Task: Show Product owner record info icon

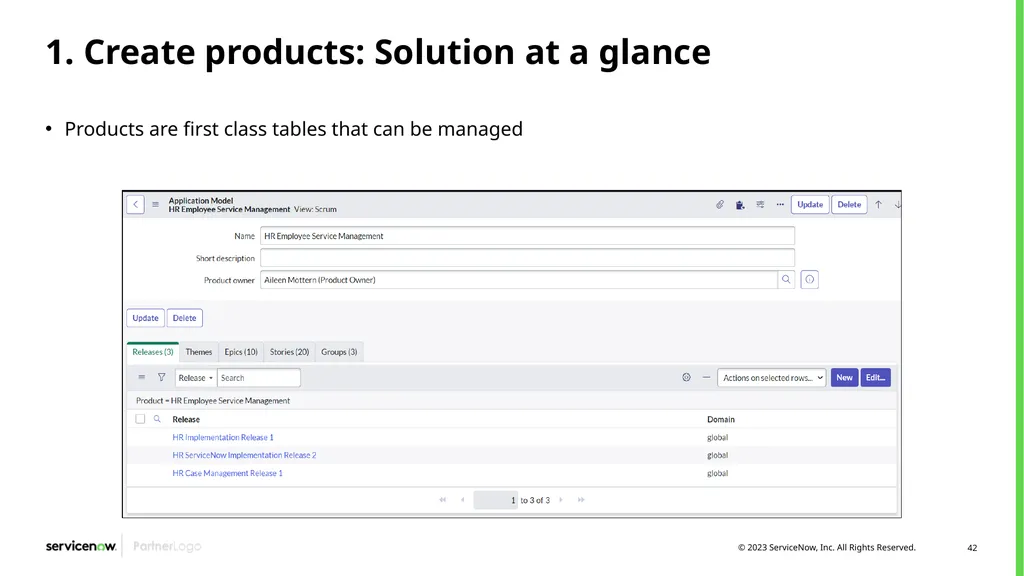Action: (x=809, y=280)
